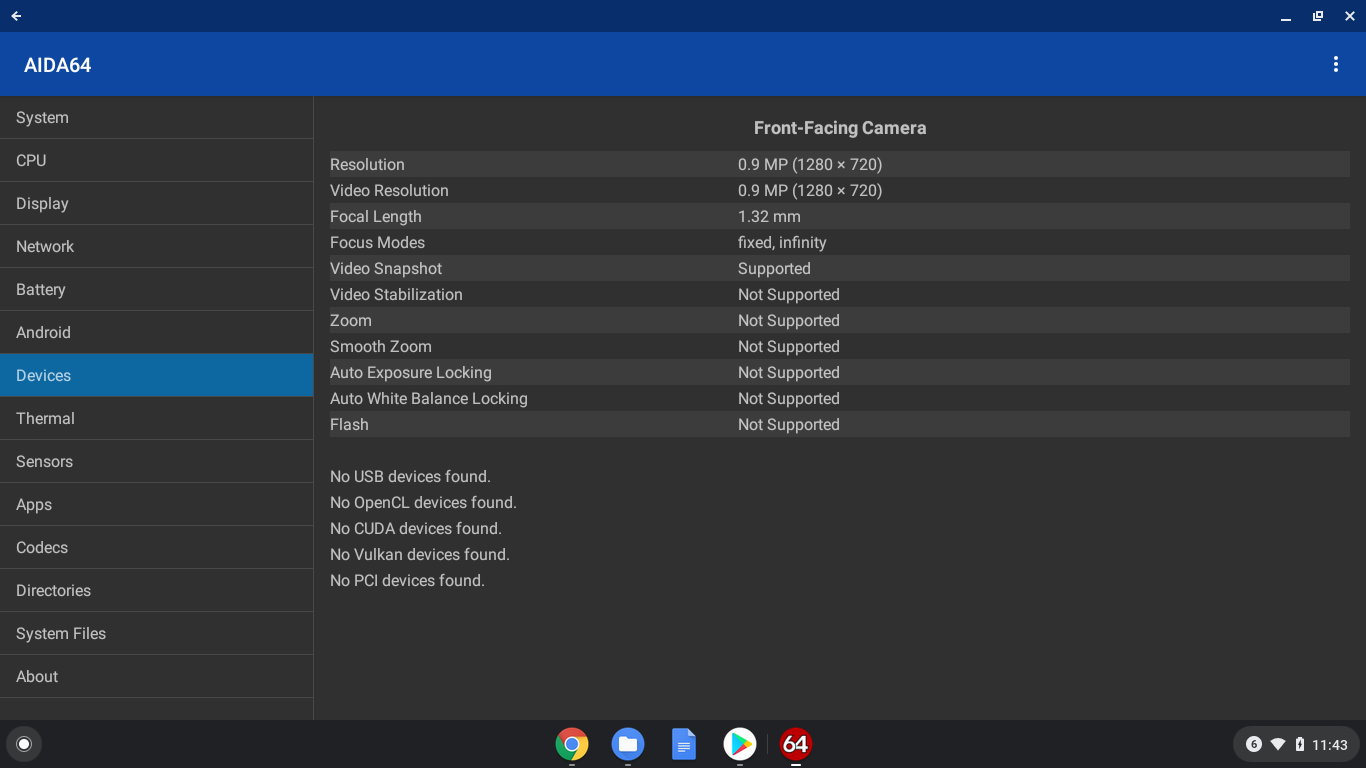Click the Front-Facing Camera heading

click(840, 128)
